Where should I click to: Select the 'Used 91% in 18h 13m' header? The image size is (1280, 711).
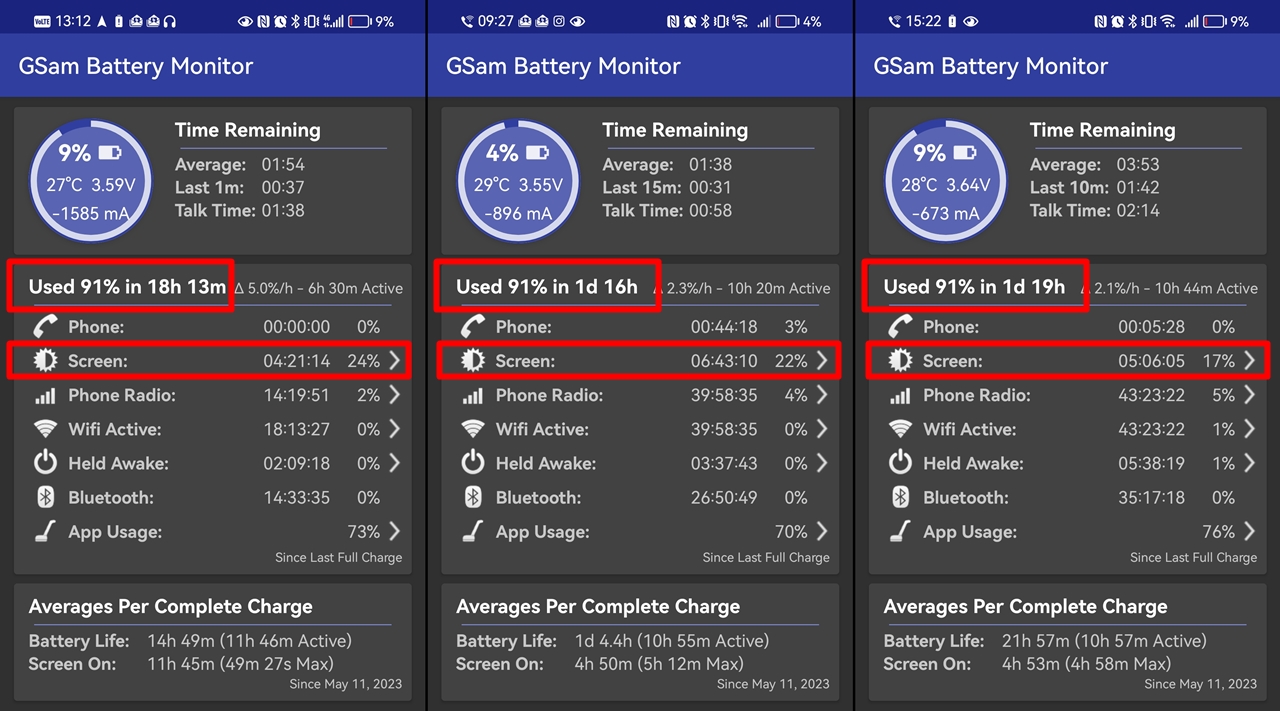[x=127, y=287]
